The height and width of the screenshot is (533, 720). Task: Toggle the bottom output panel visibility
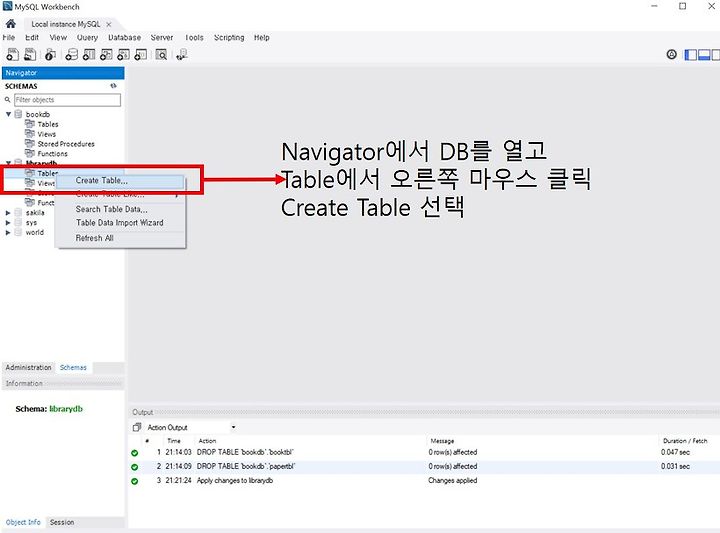click(703, 55)
